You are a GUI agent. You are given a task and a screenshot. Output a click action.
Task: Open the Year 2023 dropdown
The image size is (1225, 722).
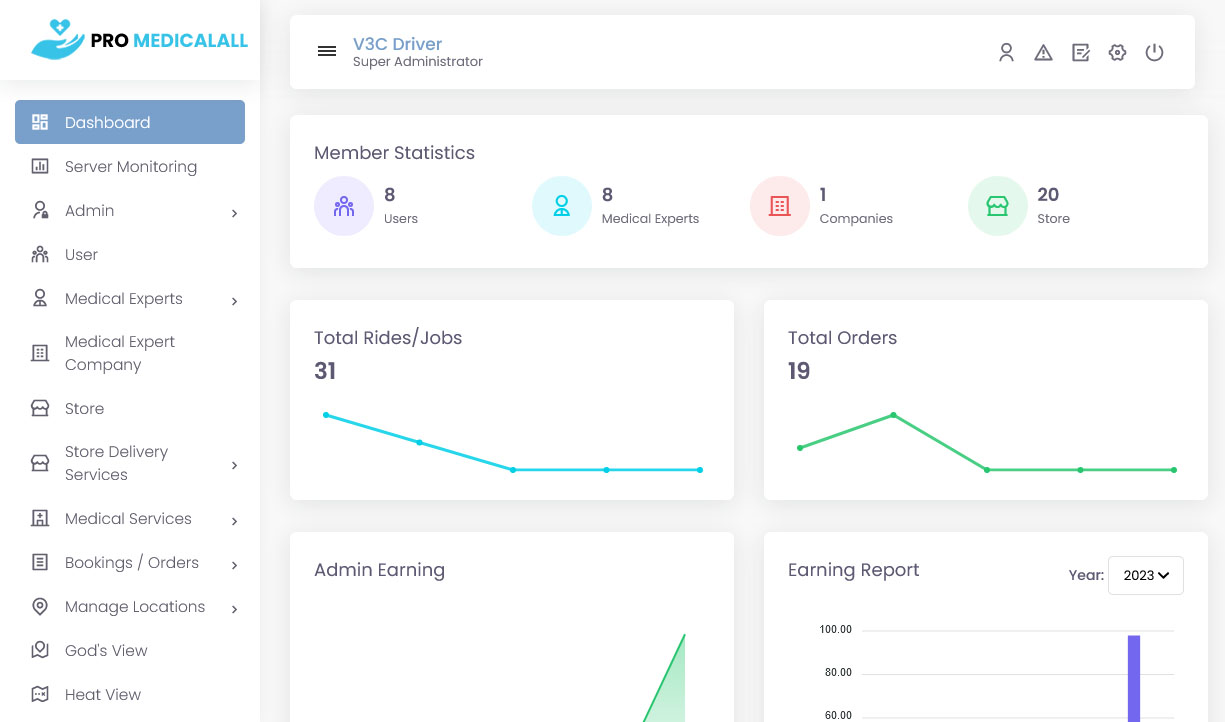(1146, 575)
